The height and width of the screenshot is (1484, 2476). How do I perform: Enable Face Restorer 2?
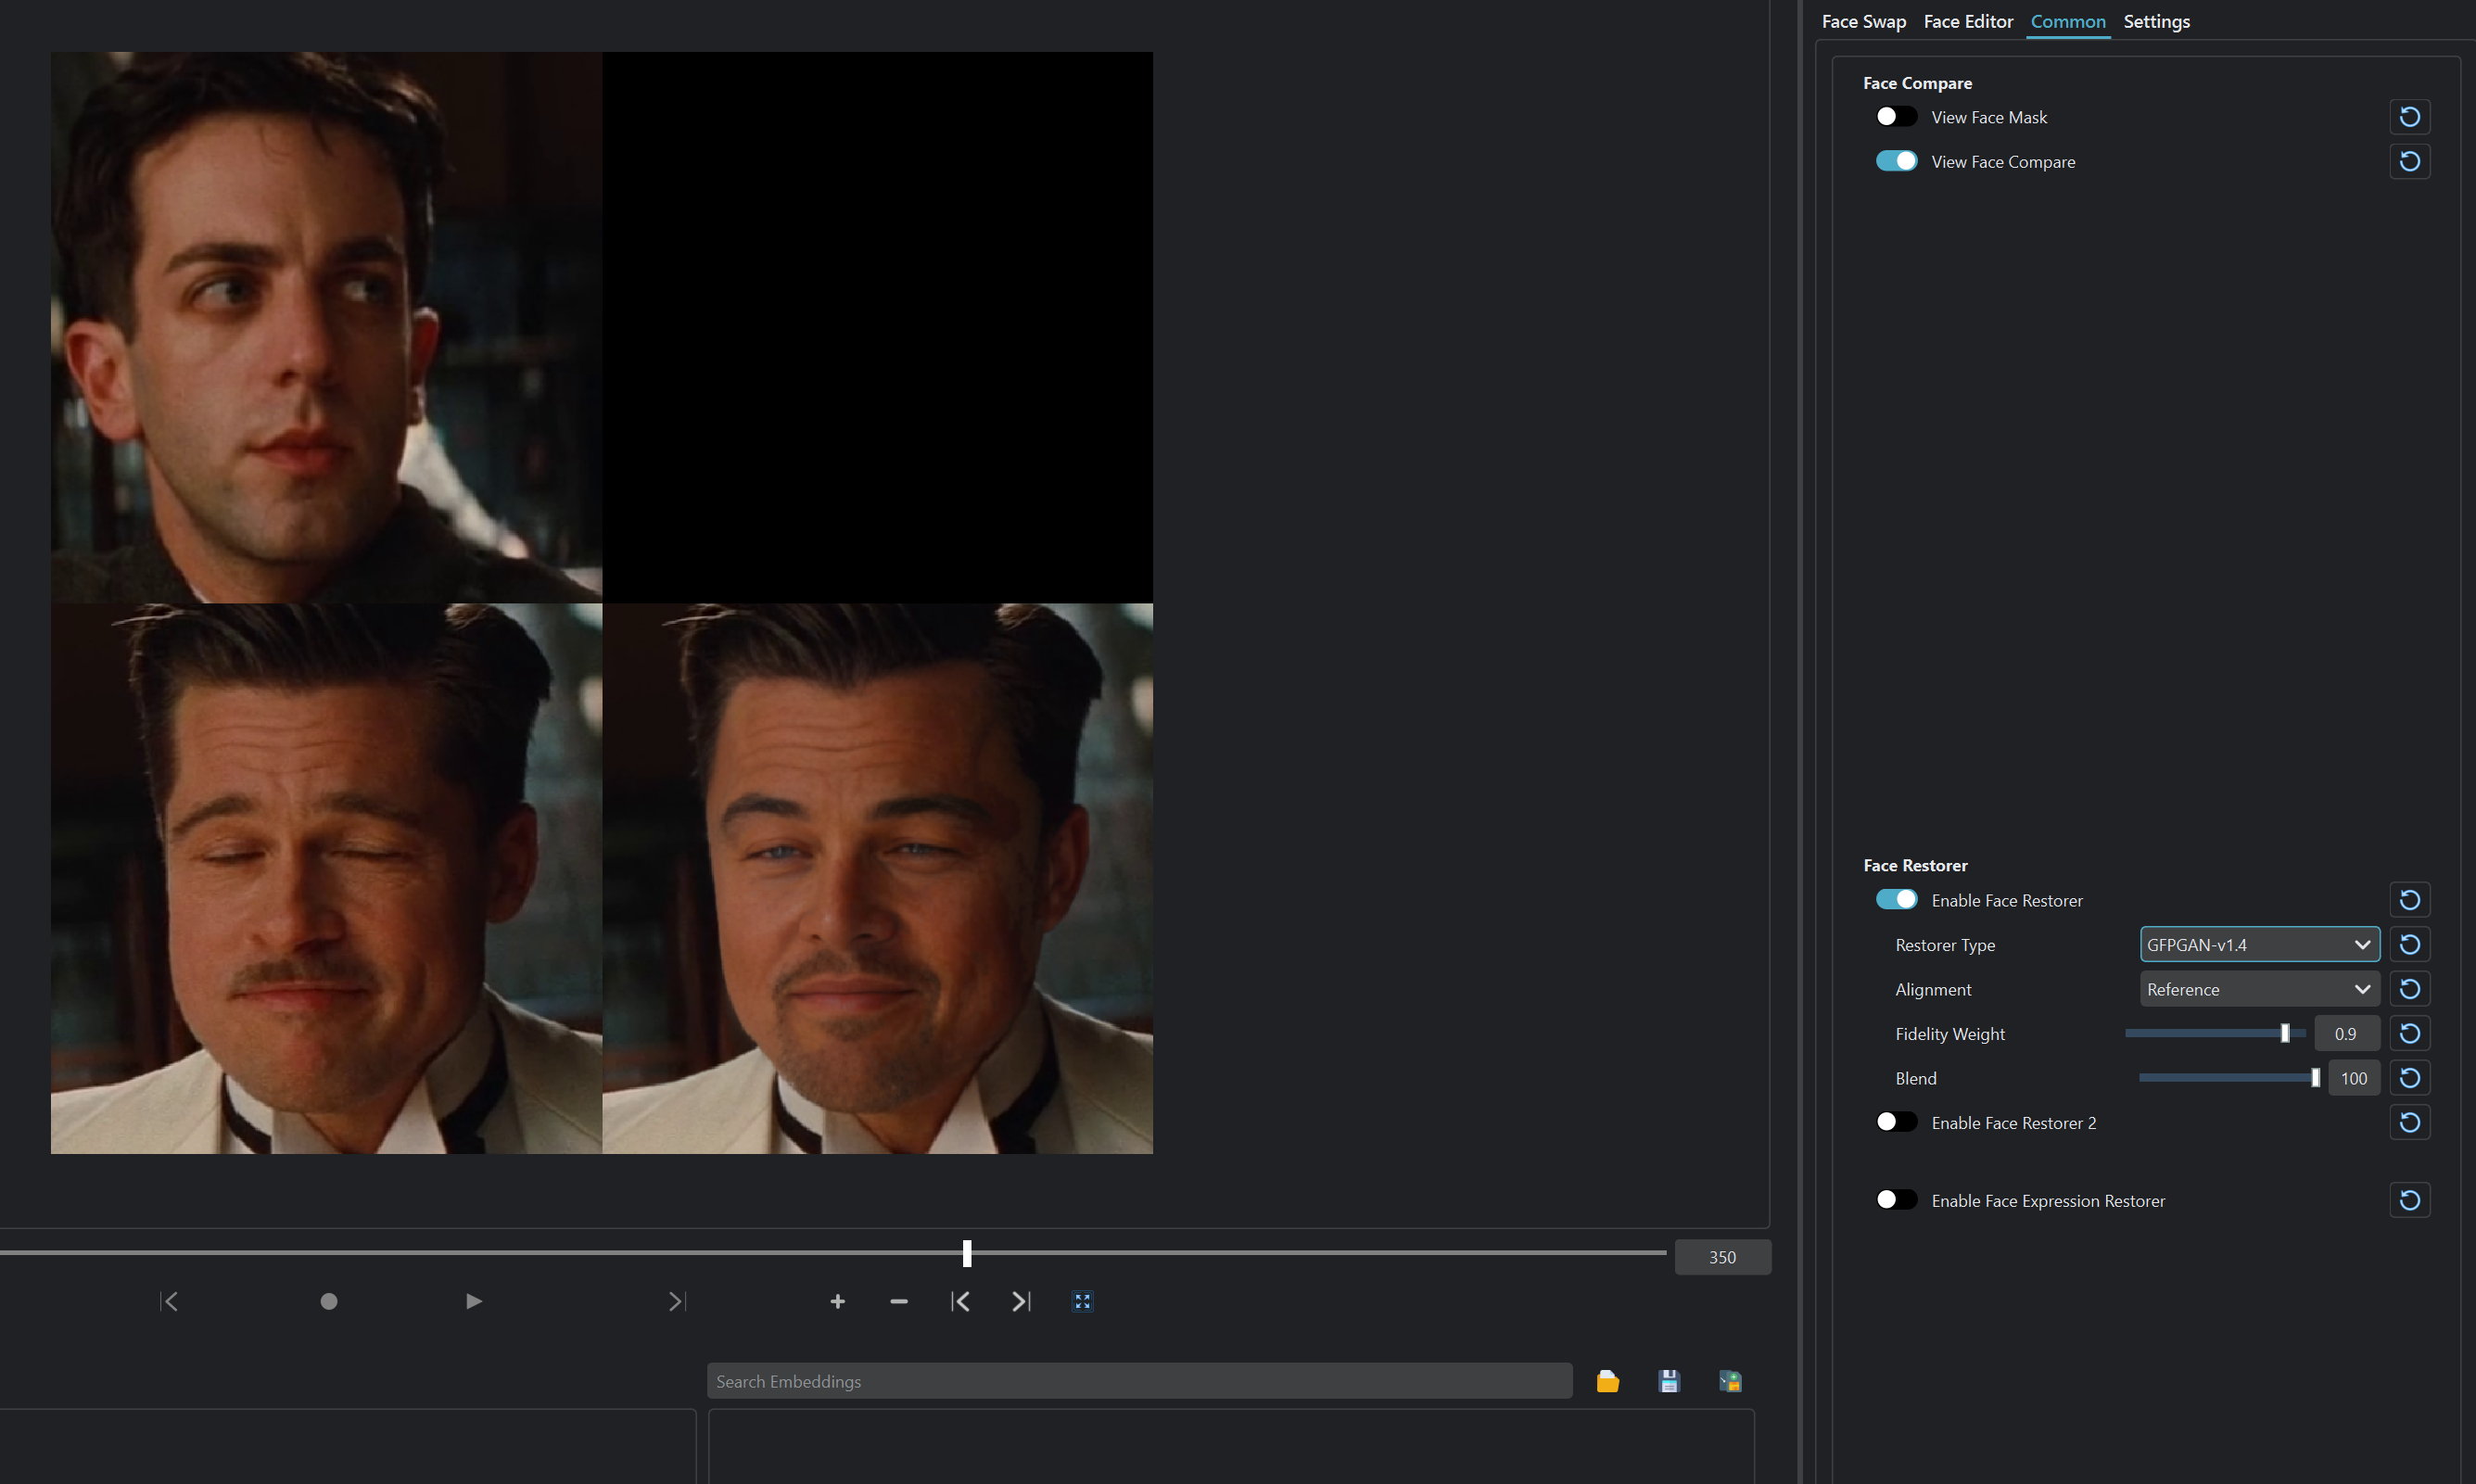1895,1122
